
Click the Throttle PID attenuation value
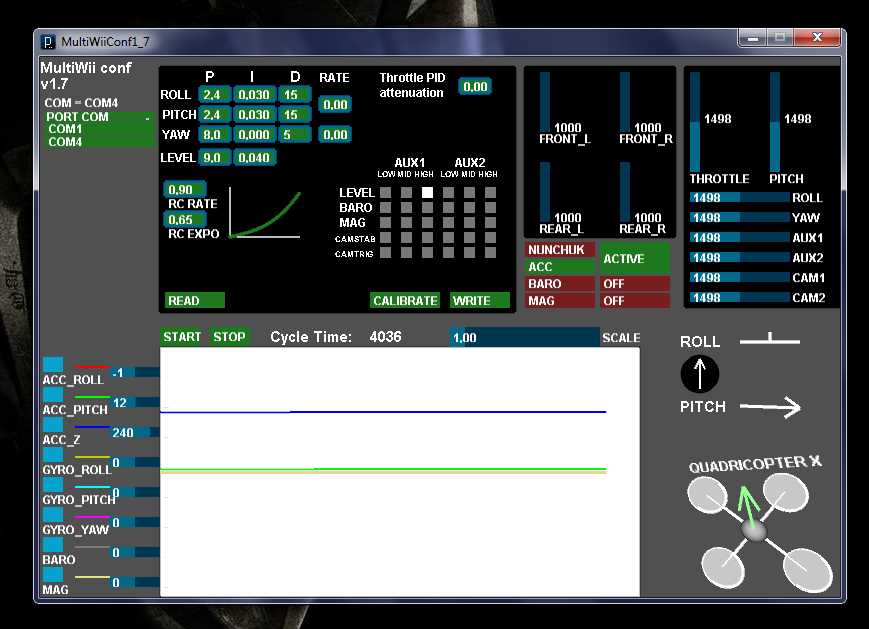pos(475,86)
